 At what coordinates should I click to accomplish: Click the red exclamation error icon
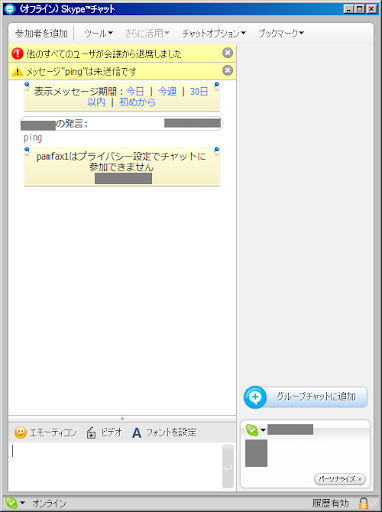pyautogui.click(x=17, y=53)
